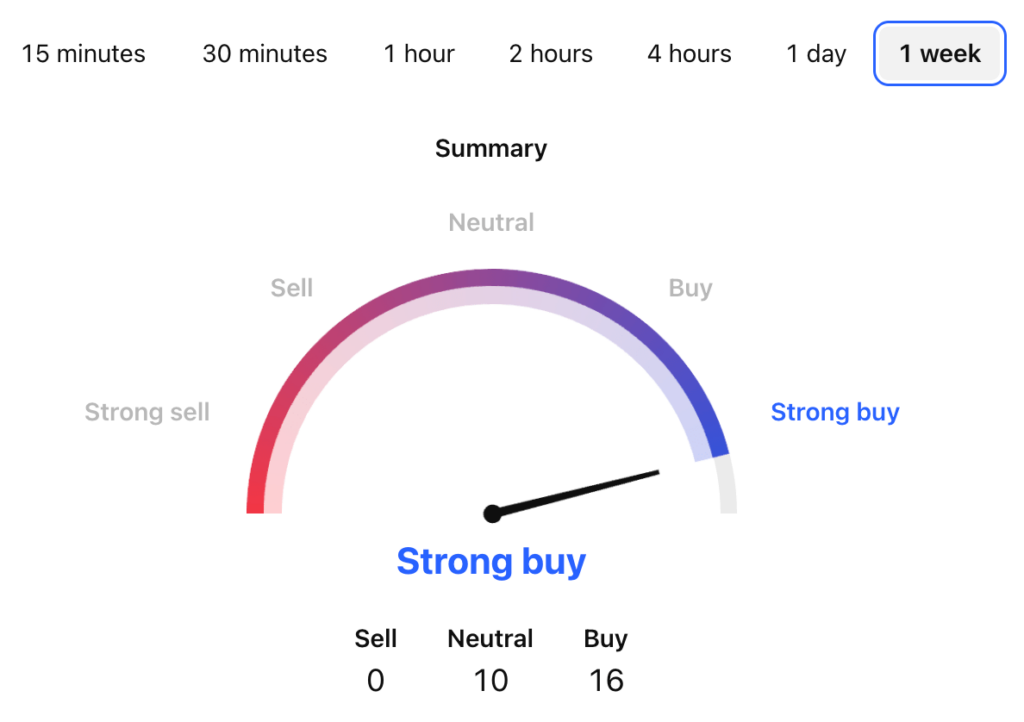Click the Strong buy result text
Screen dimensions: 1024x722
click(x=490, y=561)
